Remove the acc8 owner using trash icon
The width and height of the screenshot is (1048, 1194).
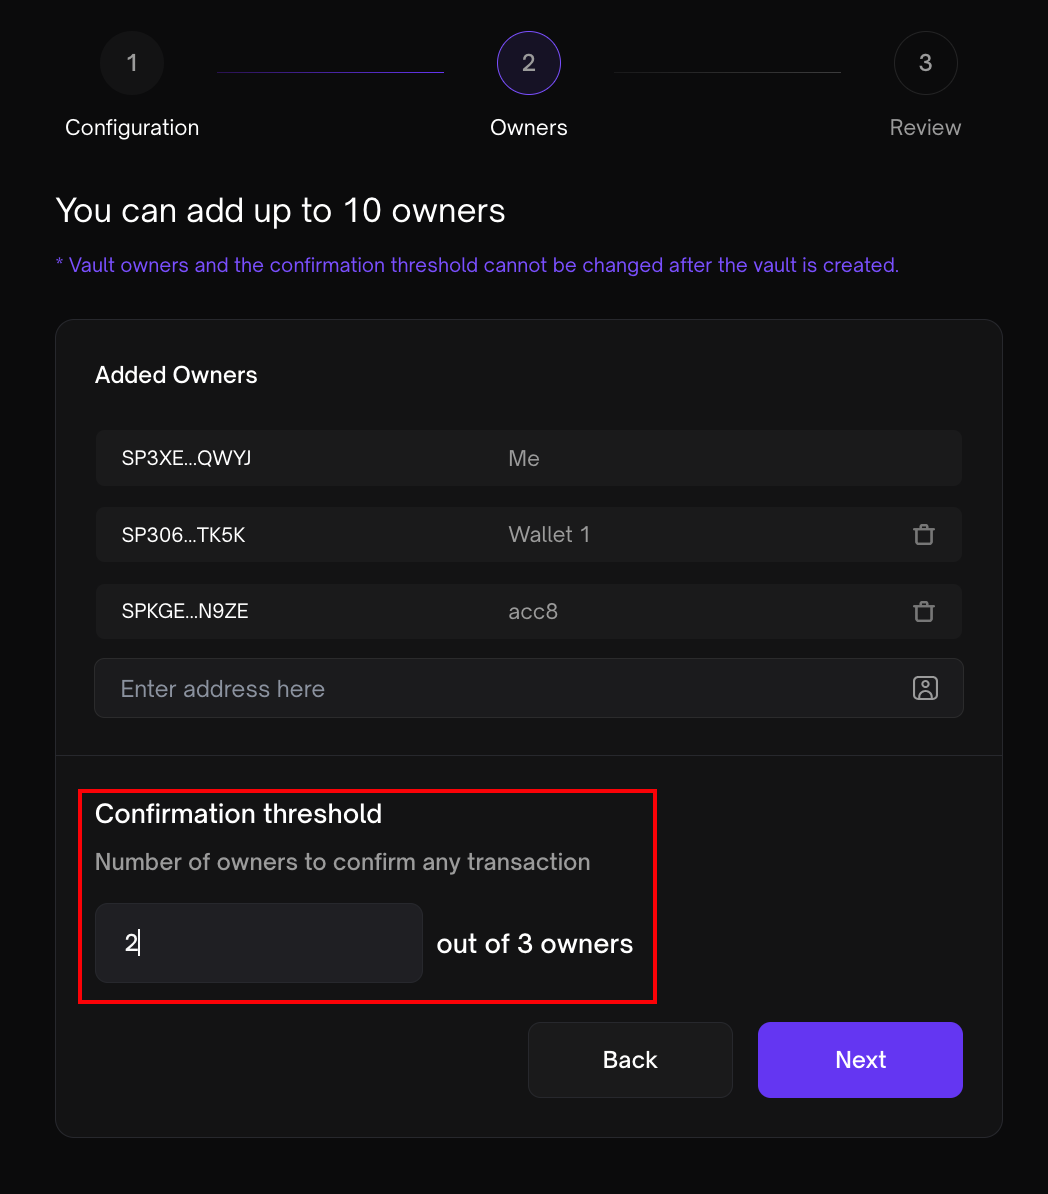[x=924, y=611]
